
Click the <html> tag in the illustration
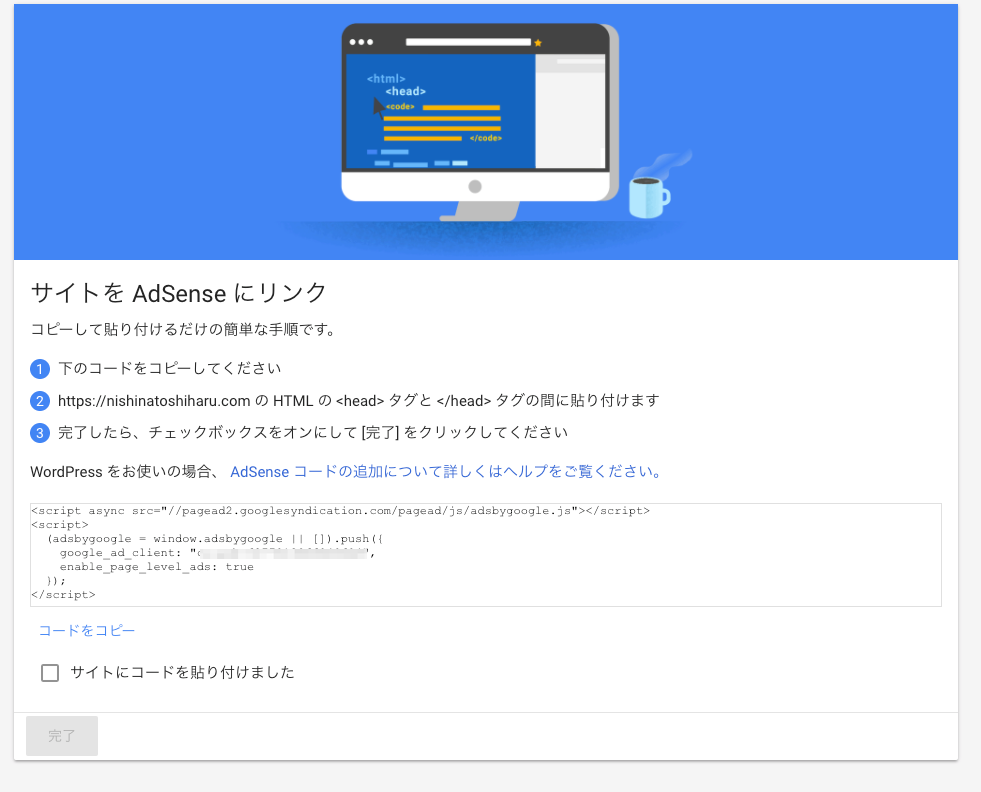tap(385, 78)
